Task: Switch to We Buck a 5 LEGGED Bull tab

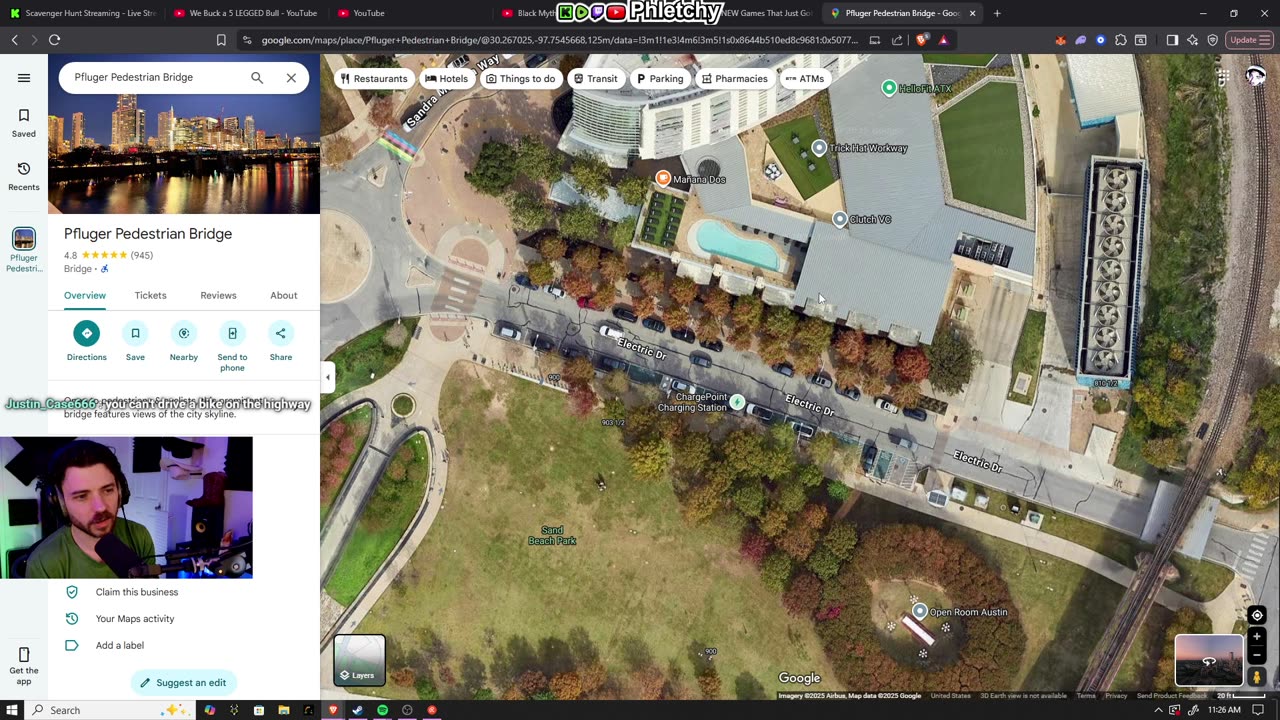Action: (x=246, y=13)
